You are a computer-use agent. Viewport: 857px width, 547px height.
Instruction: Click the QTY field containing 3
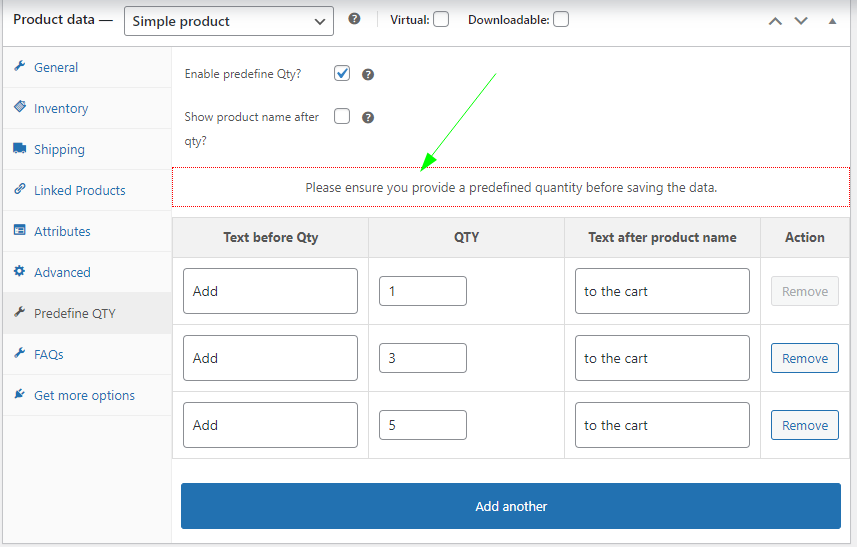(422, 358)
